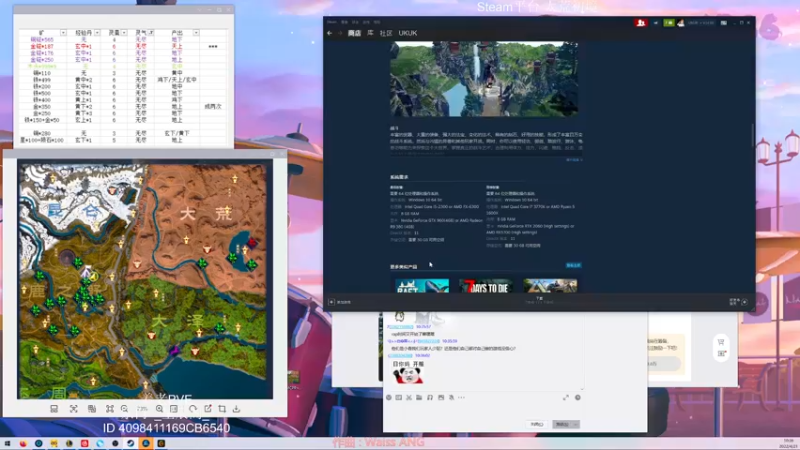The image size is (800, 450).
Task: Open chat history clock icon
Action: pyautogui.click(x=578, y=397)
